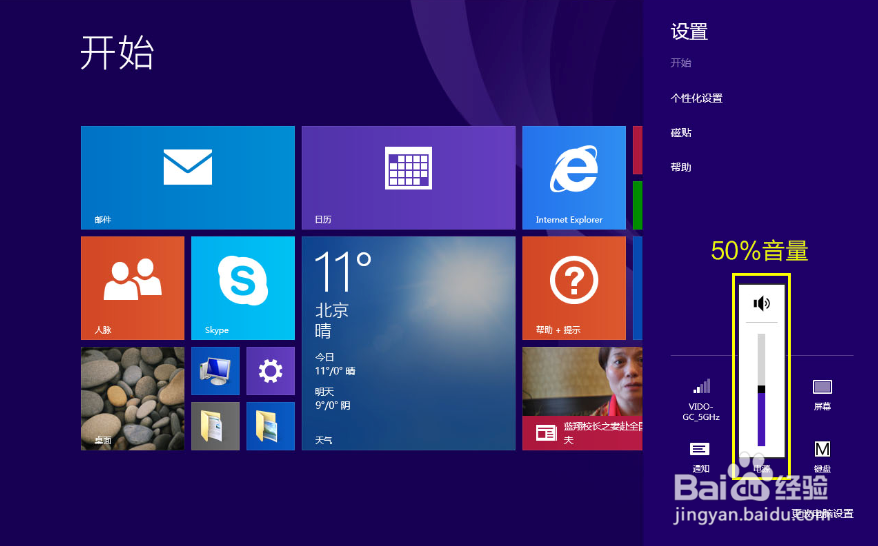
Task: Launch the Skype tile
Action: [x=242, y=288]
